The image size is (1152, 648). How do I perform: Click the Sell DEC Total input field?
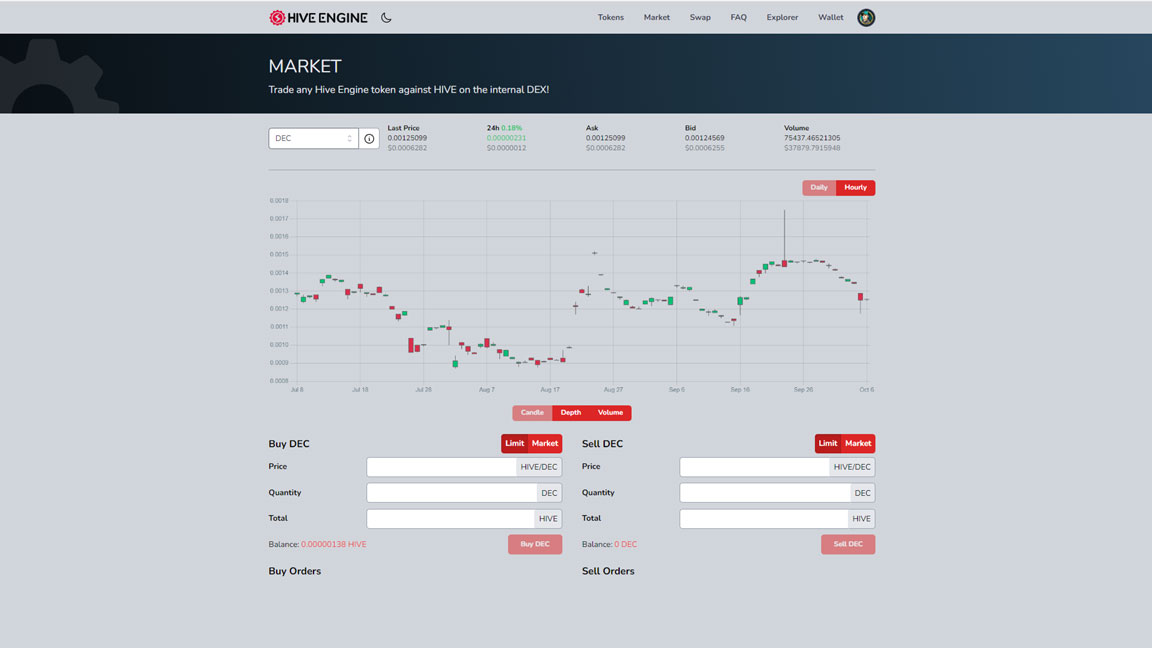pos(763,519)
